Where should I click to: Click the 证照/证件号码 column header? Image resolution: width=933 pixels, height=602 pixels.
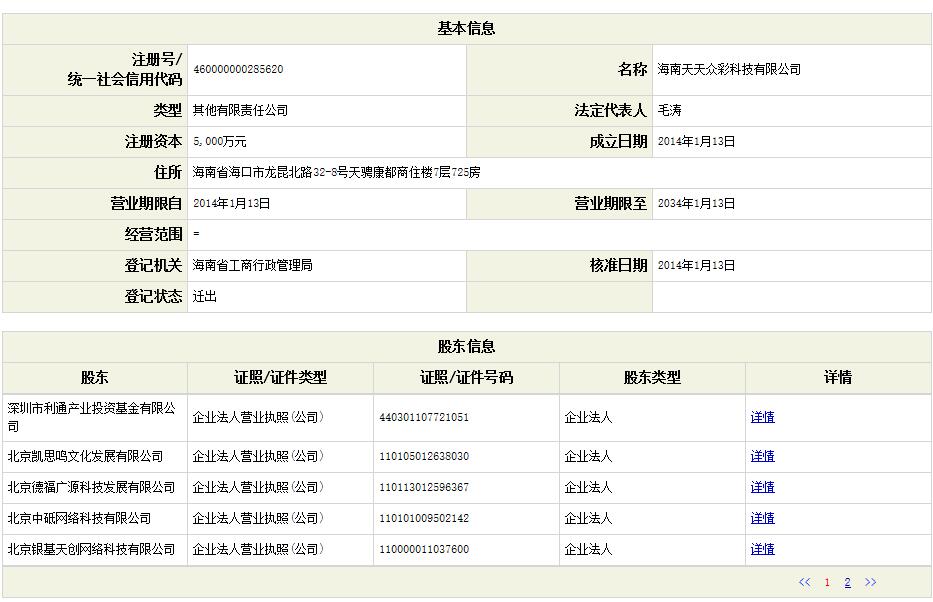[466, 378]
